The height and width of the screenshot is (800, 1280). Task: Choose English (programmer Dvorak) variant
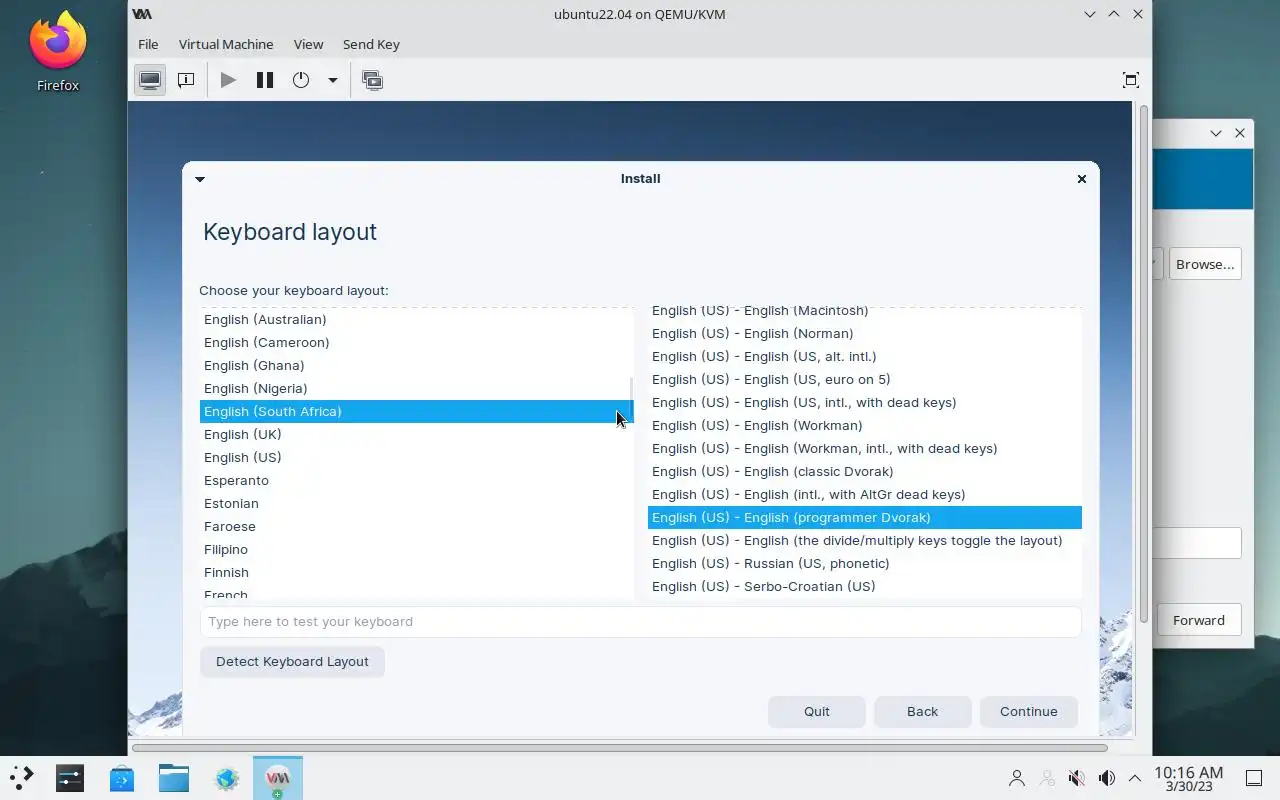pyautogui.click(x=864, y=517)
